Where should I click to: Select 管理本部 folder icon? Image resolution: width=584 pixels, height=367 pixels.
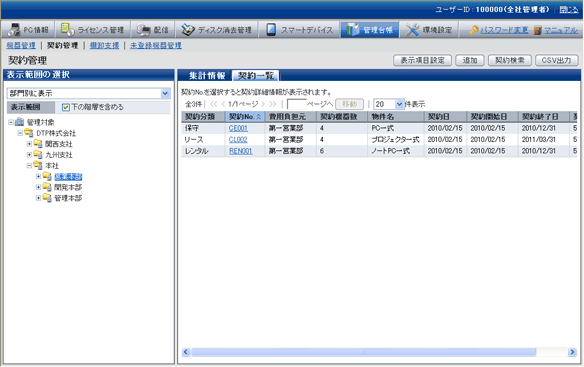[47, 198]
